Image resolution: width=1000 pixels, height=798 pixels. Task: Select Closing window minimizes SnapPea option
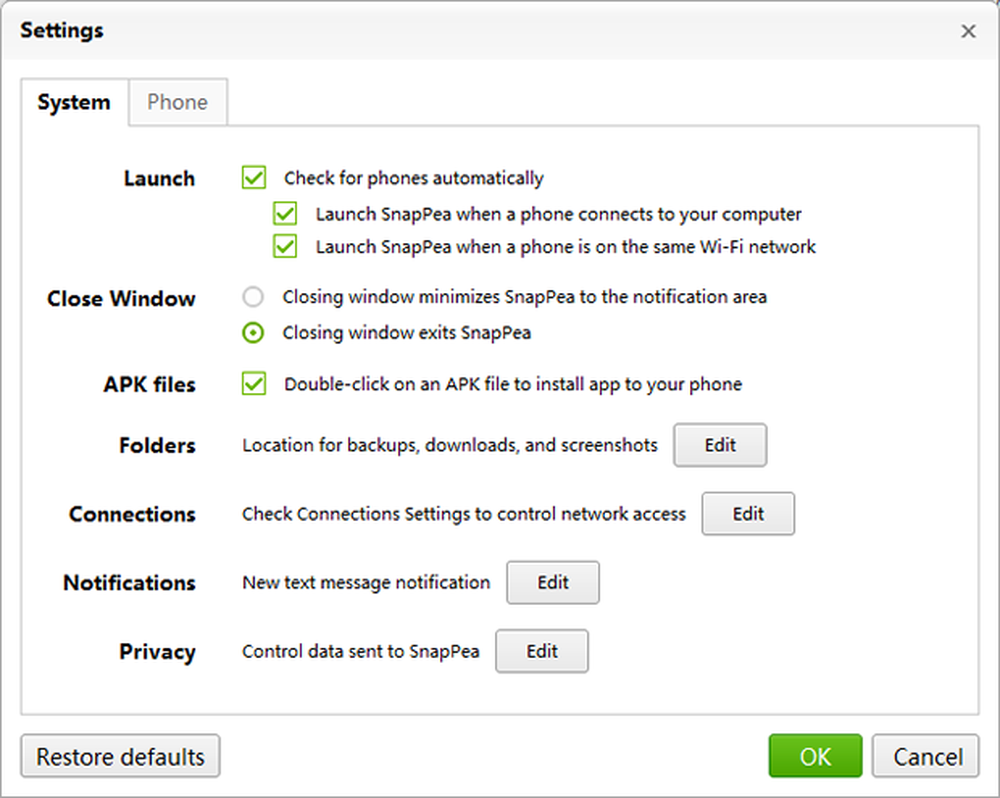(x=253, y=297)
